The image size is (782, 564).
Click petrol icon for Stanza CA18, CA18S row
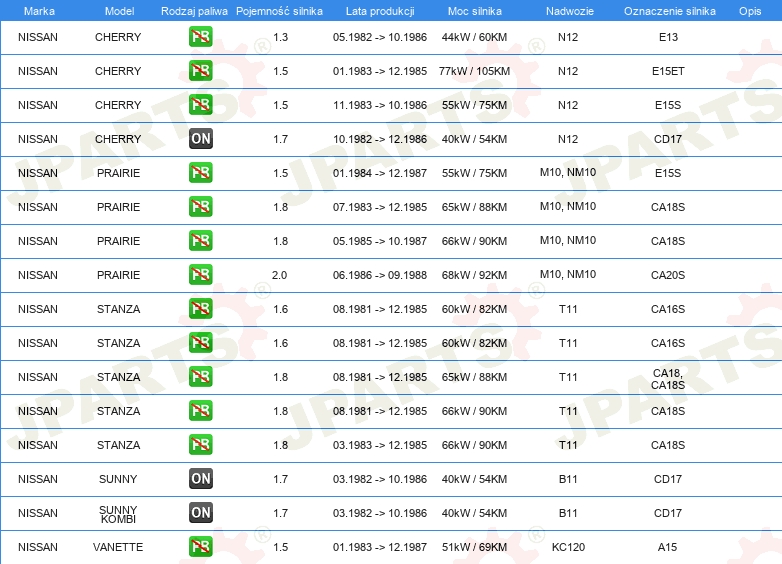(200, 376)
